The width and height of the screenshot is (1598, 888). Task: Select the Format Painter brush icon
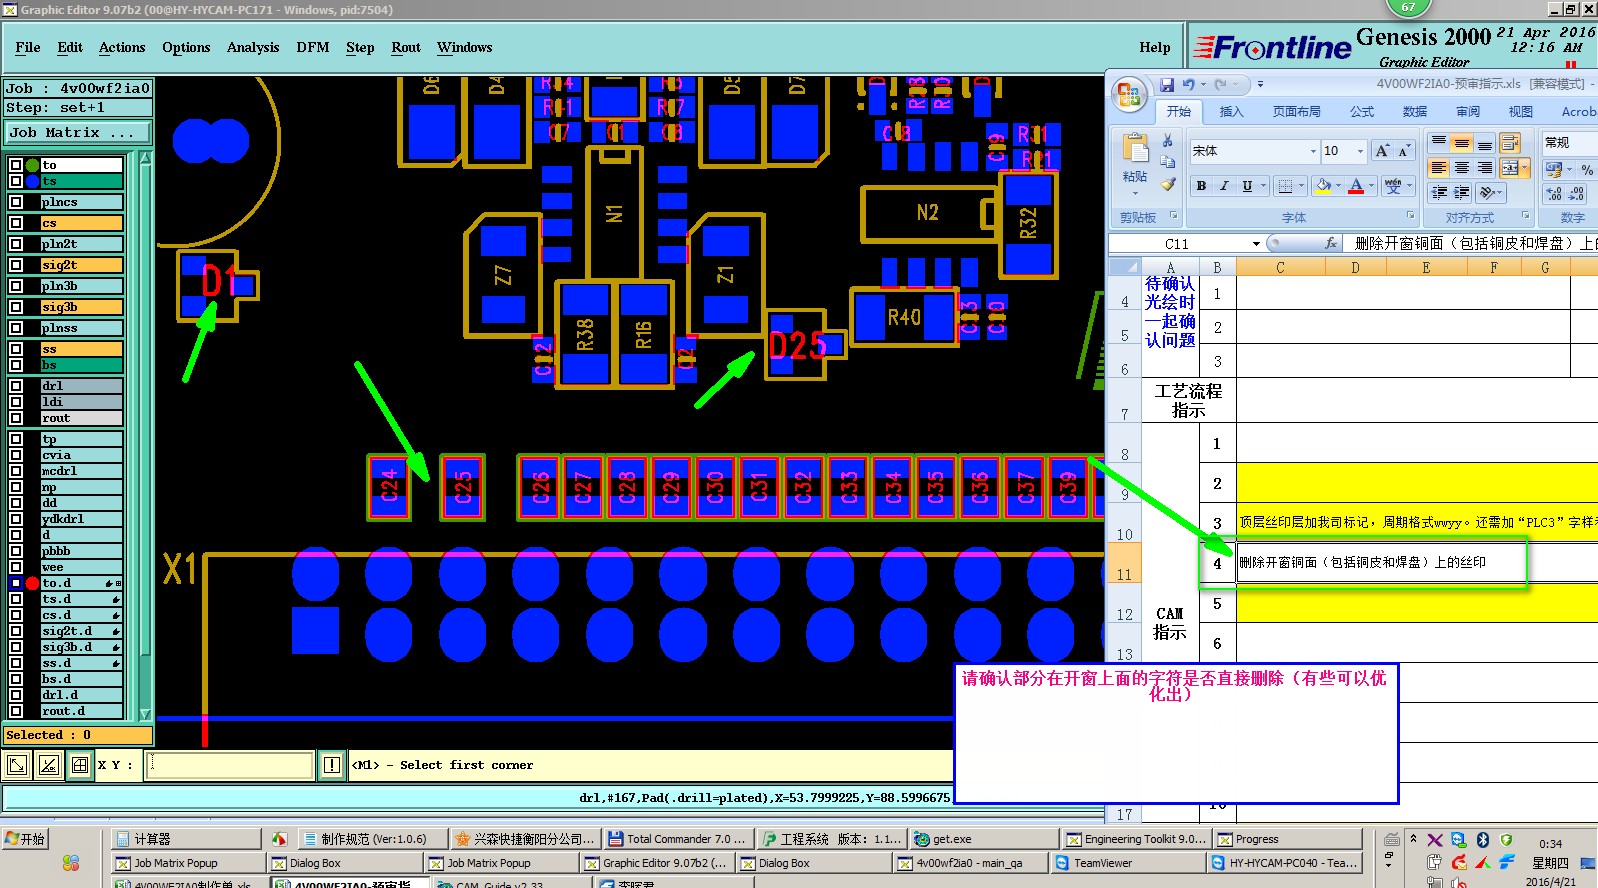[x=1168, y=184]
